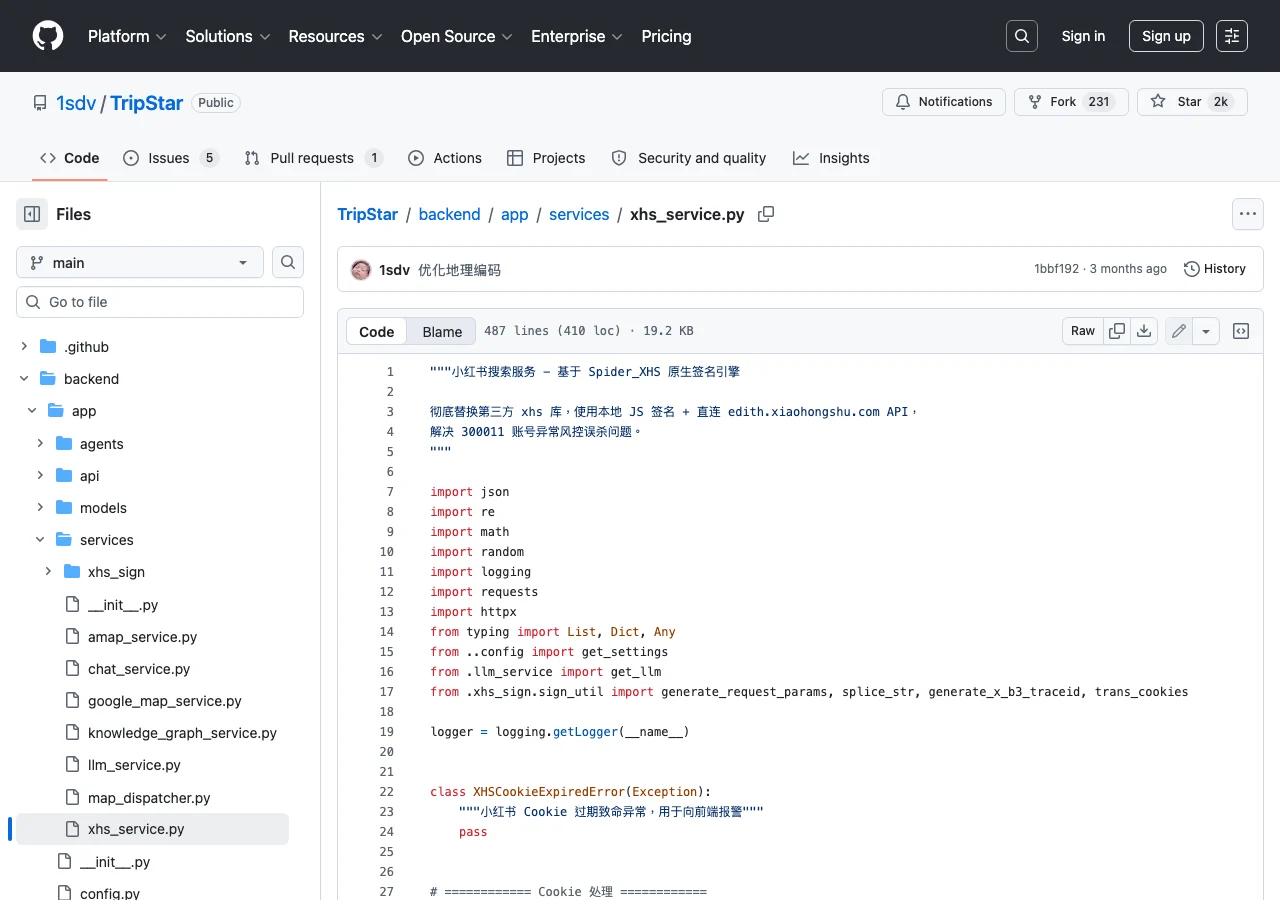Open the Platform dropdown menu
Screen dimensions: 1280x900
click(127, 36)
